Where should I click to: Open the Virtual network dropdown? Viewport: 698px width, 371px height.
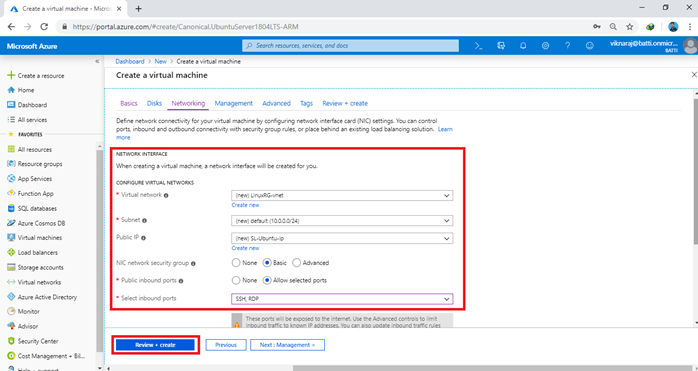click(x=342, y=196)
